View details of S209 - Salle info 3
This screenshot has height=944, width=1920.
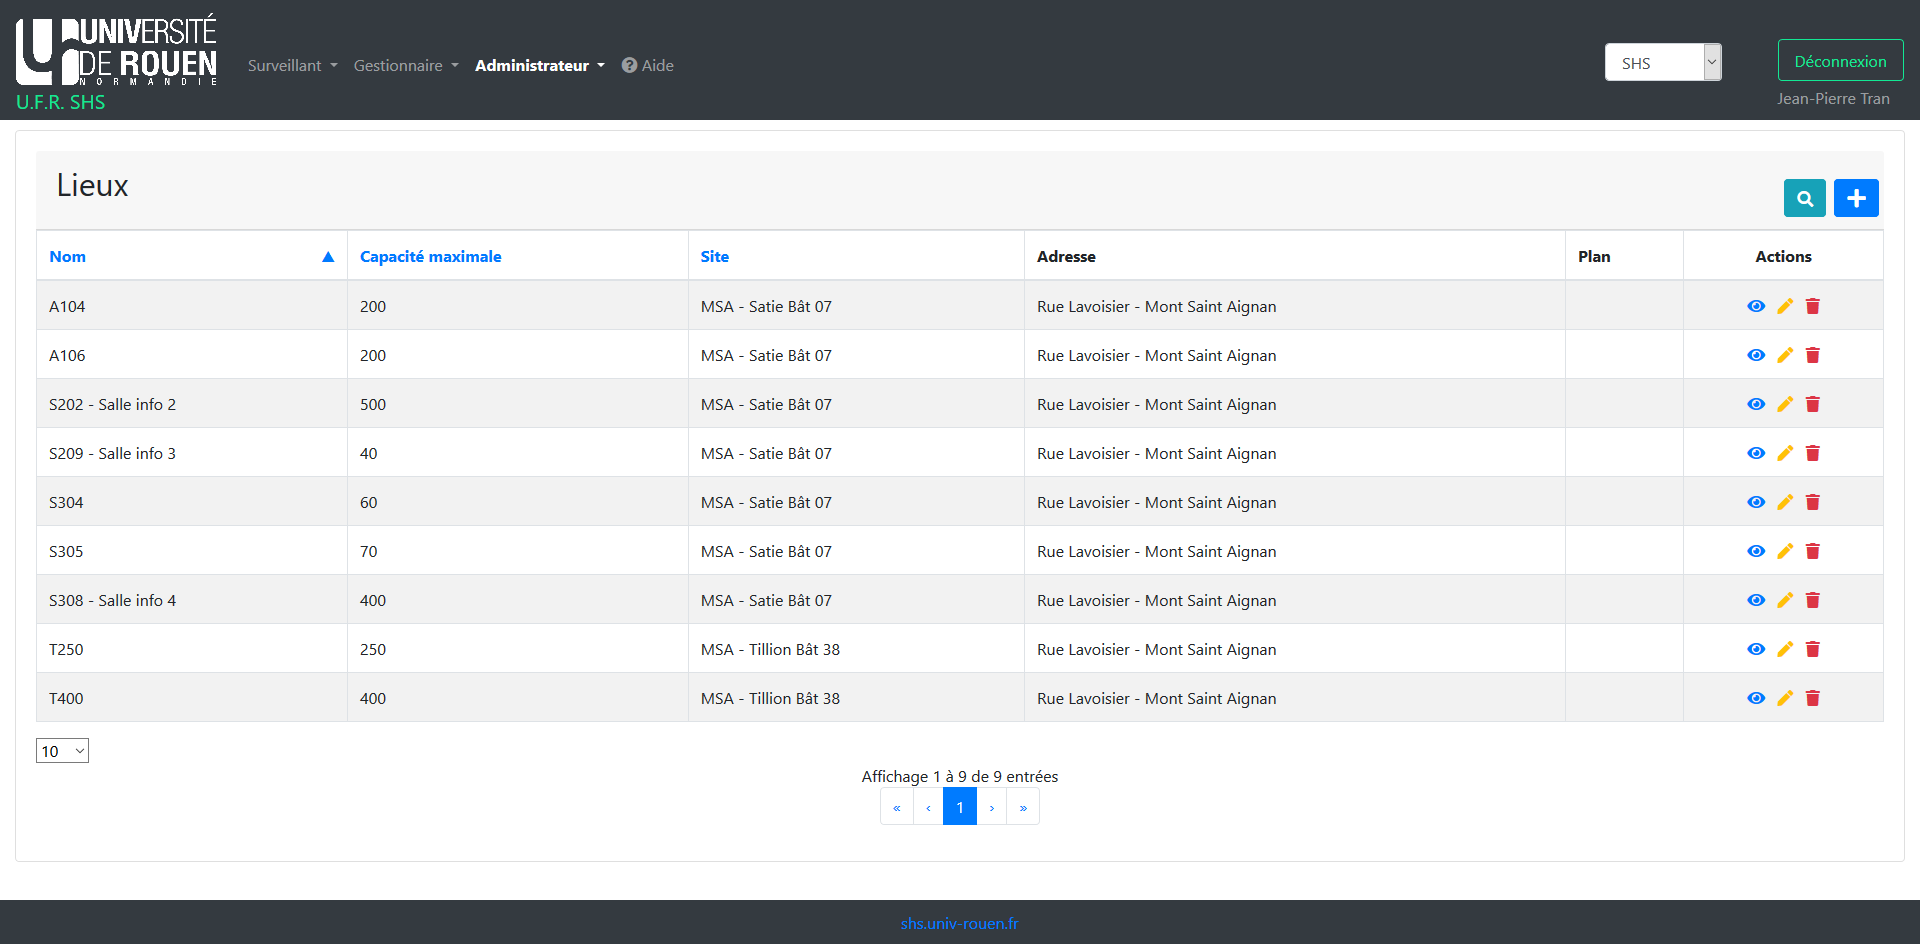(x=1756, y=453)
